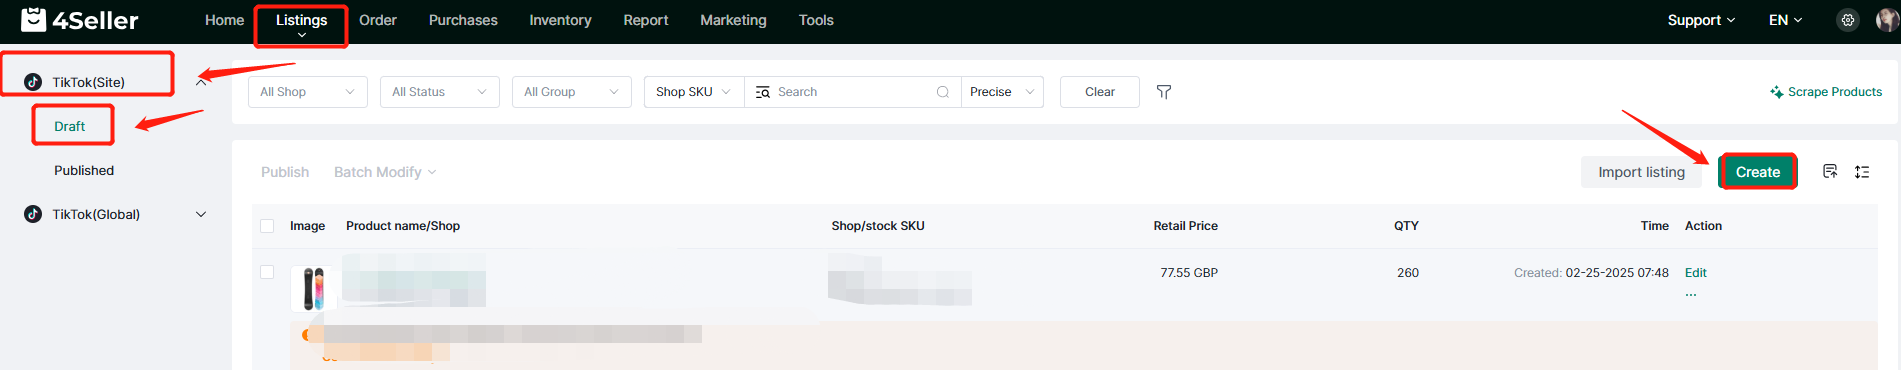This screenshot has width=1901, height=370.
Task: Open the column settings icon beside Create
Action: [1830, 172]
